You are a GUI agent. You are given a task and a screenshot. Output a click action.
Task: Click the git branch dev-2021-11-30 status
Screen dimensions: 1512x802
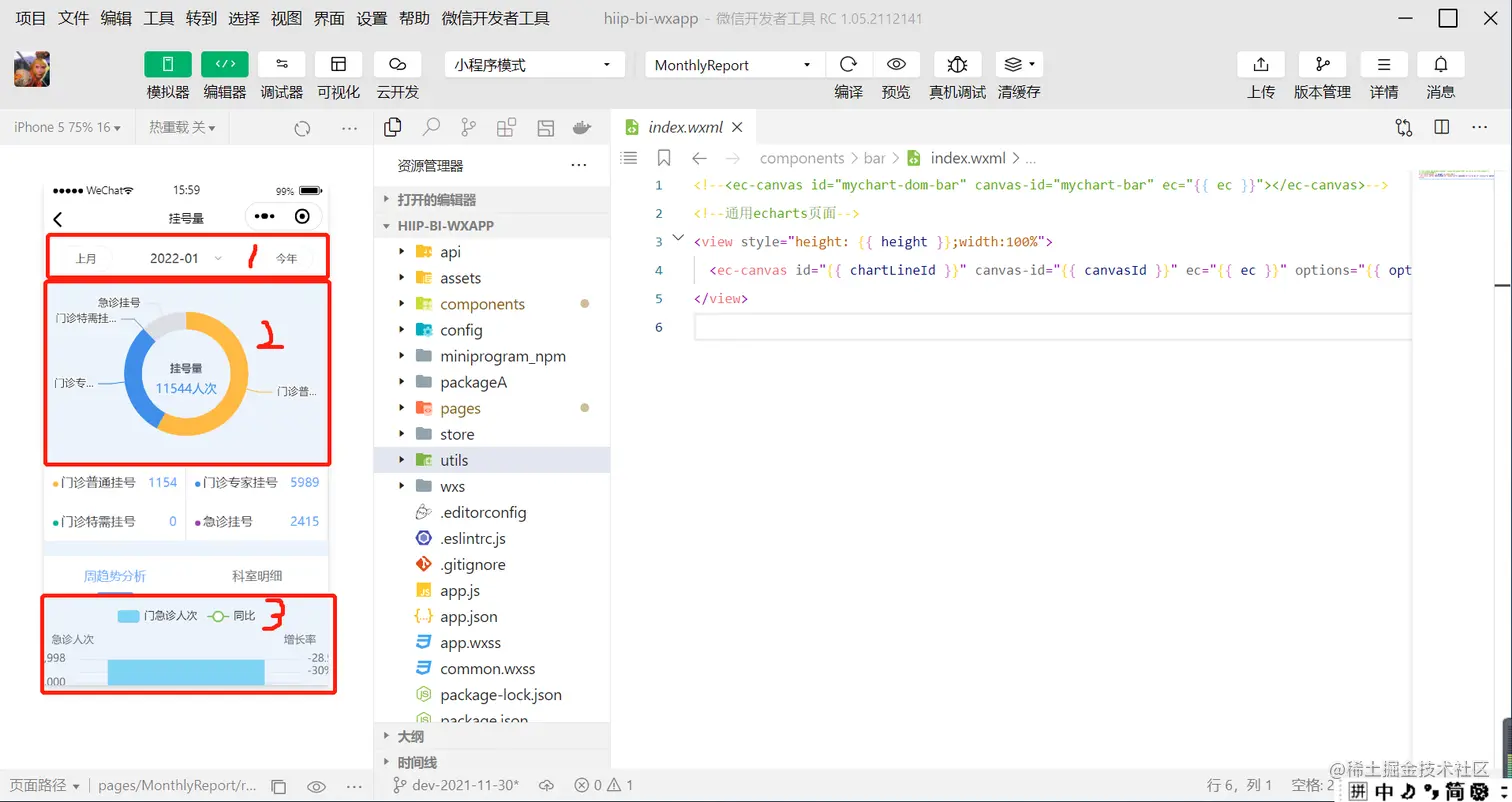456,786
